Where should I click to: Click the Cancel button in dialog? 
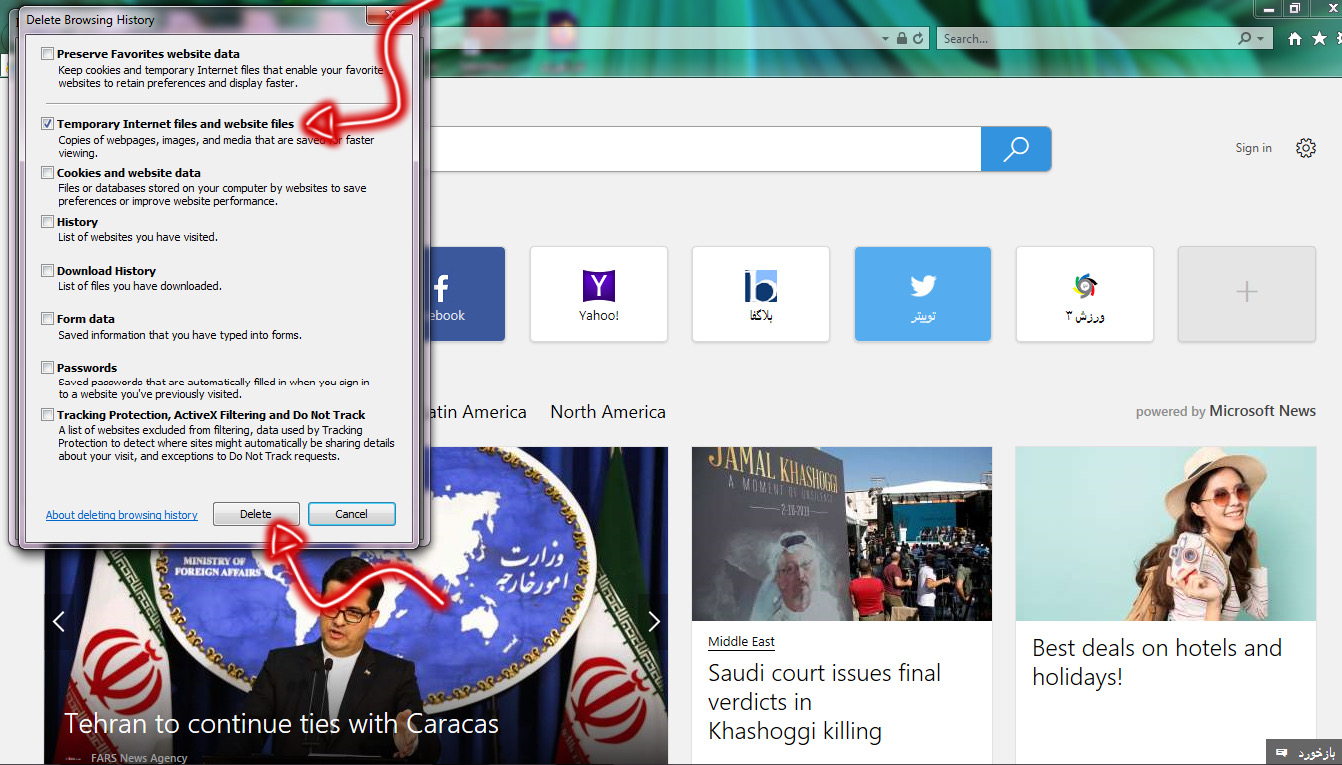point(352,514)
